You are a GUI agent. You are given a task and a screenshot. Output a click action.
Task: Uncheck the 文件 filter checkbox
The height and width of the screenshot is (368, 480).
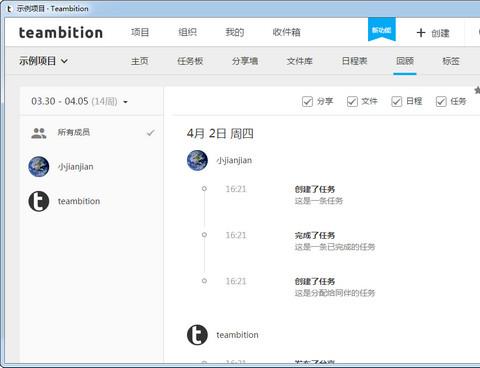[352, 101]
